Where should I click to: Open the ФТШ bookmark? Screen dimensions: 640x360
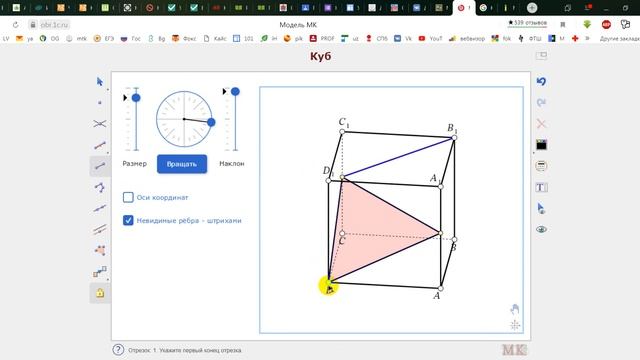[529, 38]
